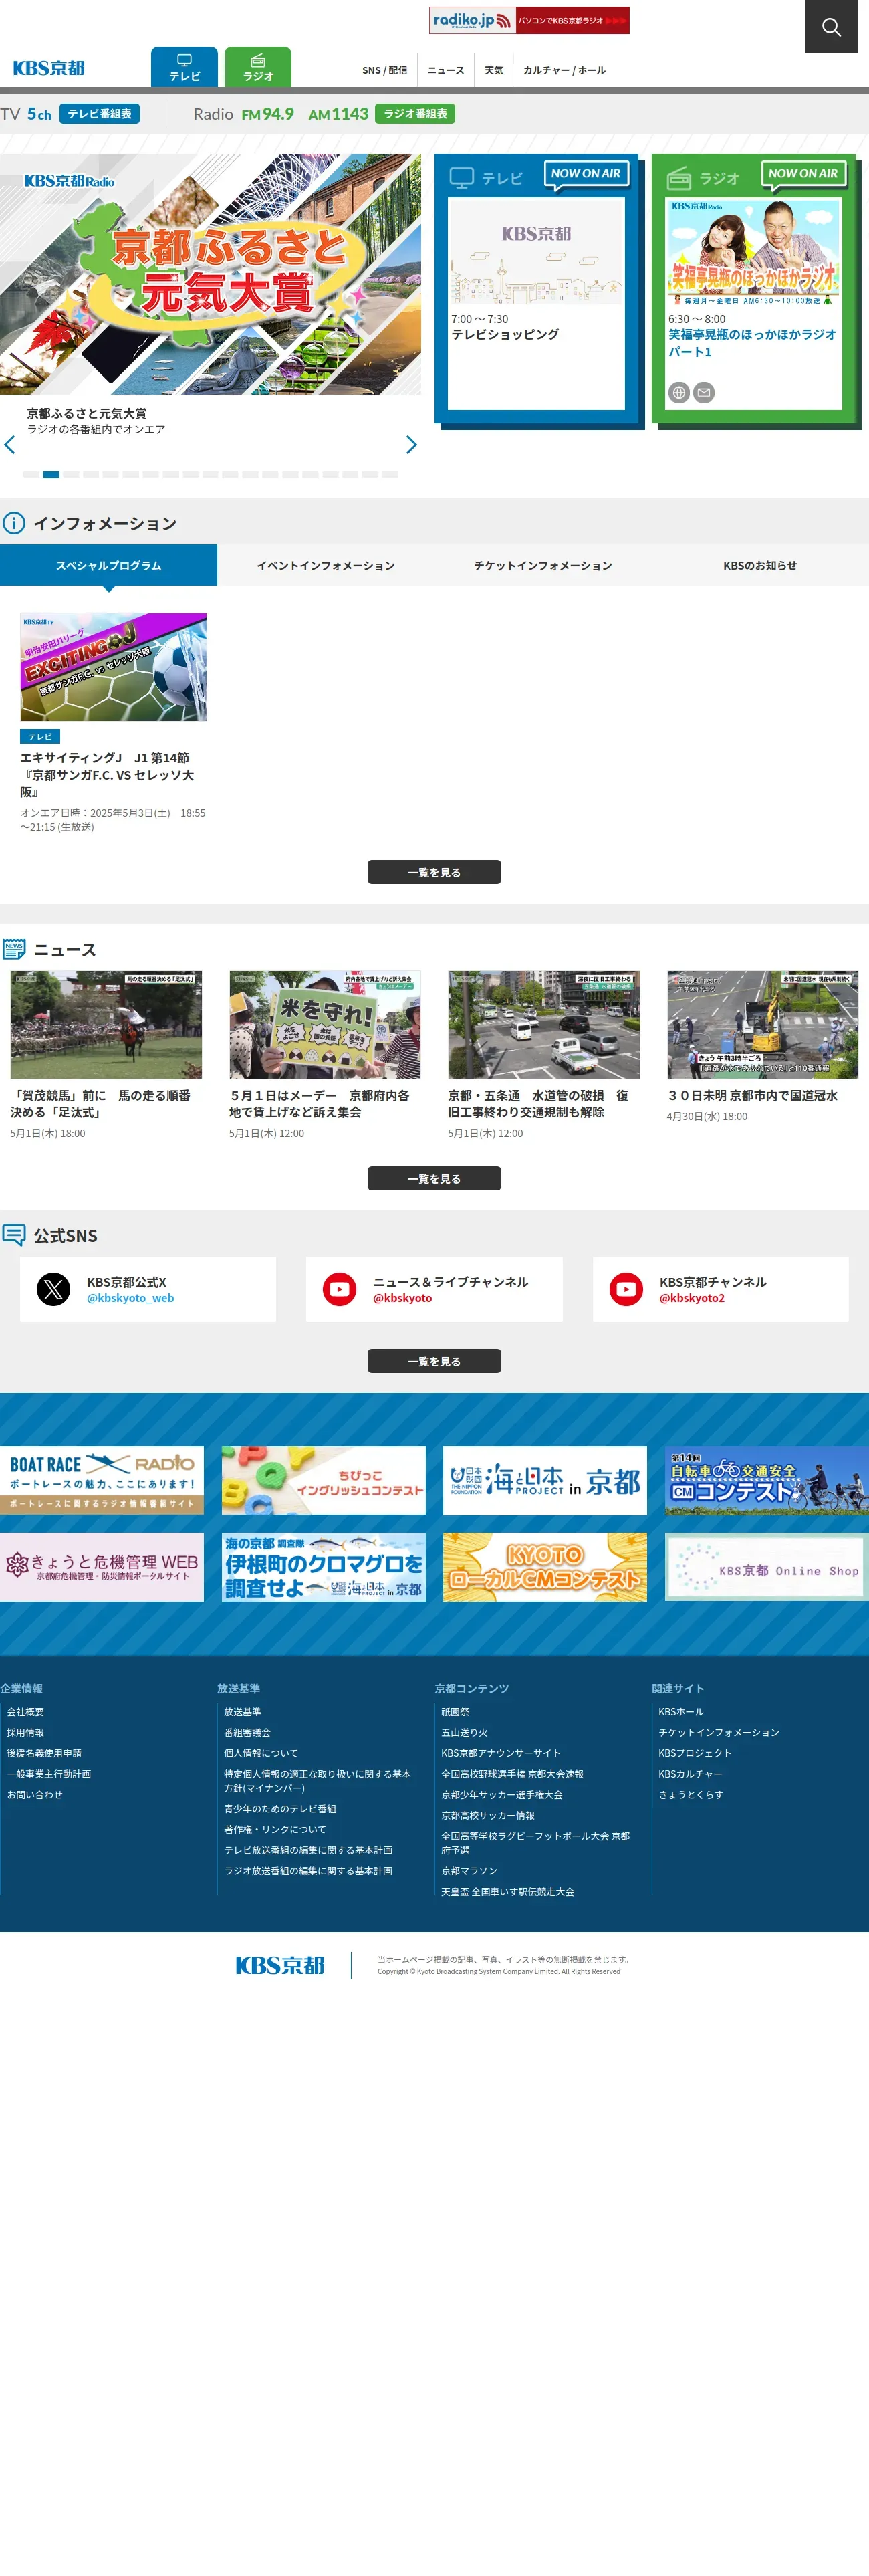Screen dimensions: 869x2576
Task: Click 一覧を見る under 公式SNS section
Action: click(x=434, y=1362)
